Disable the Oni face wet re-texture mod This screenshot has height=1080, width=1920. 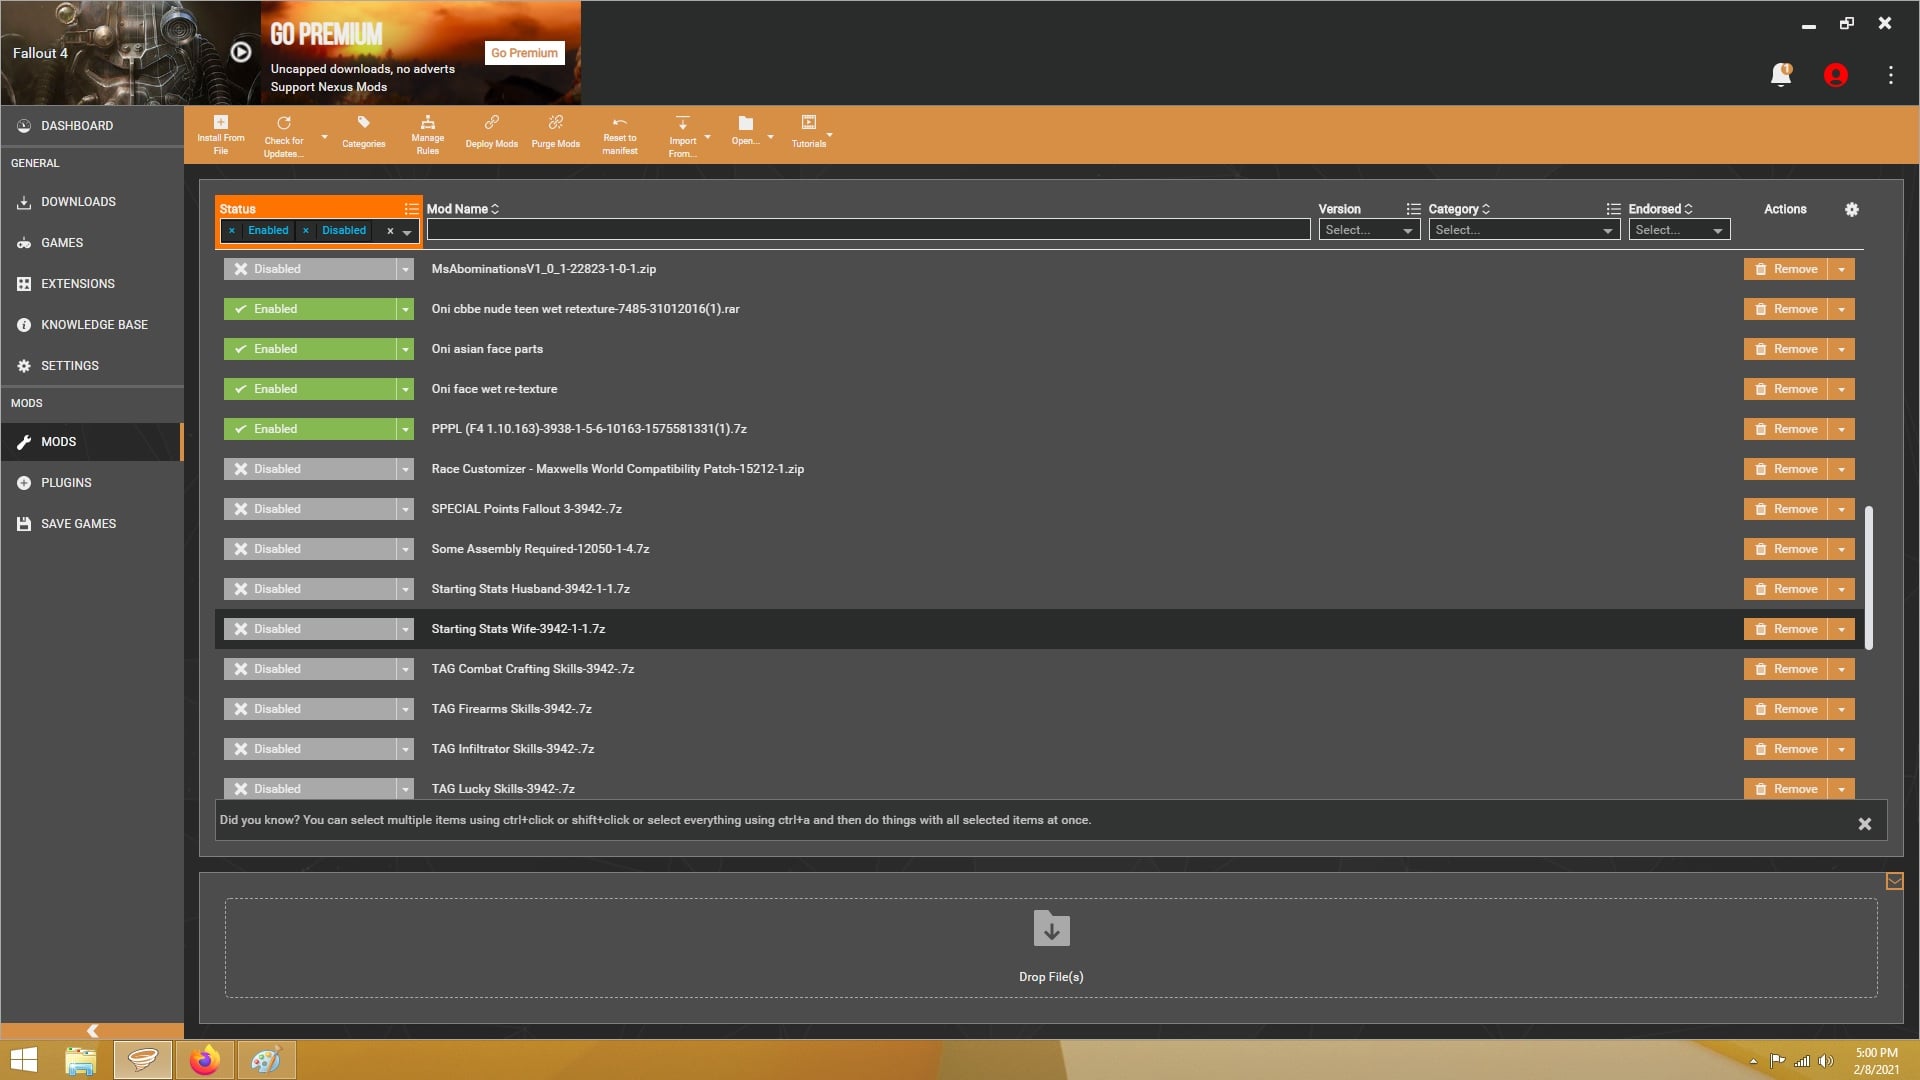click(x=310, y=389)
